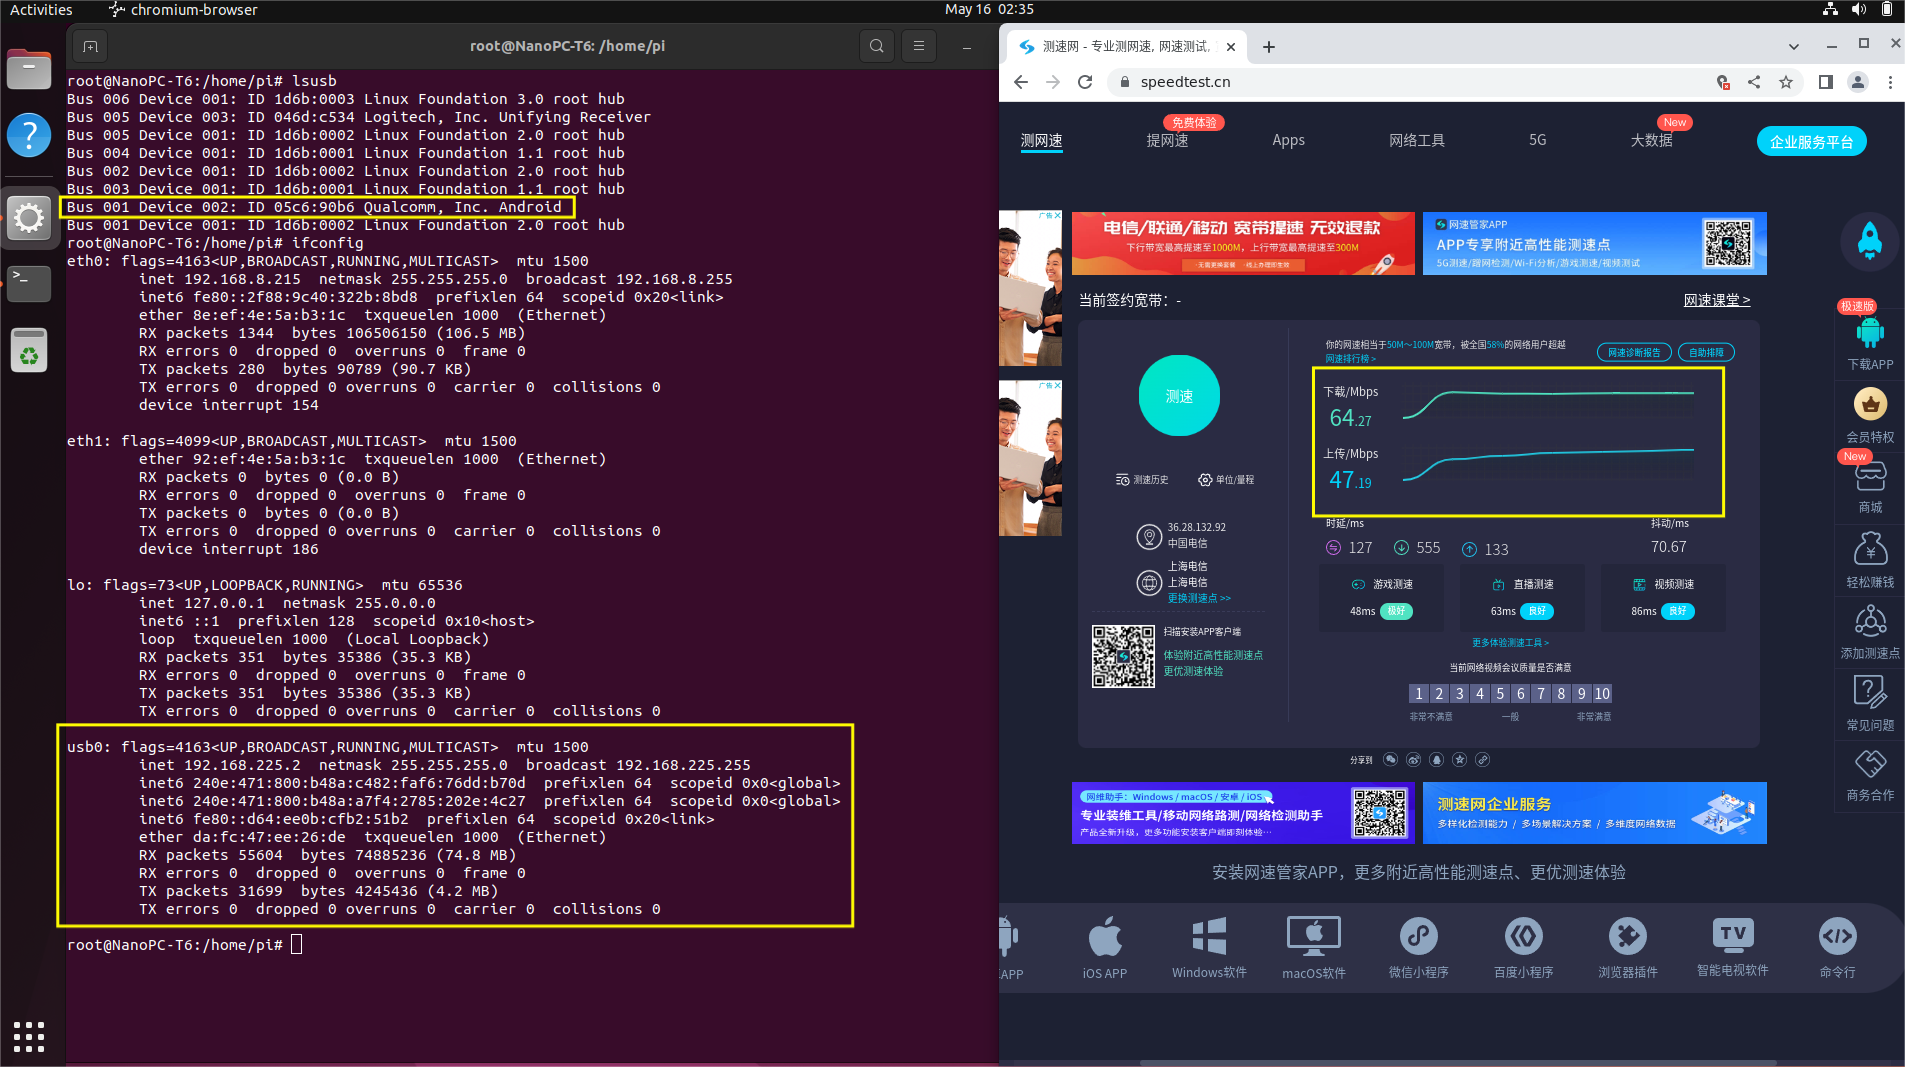This screenshot has height=1067, width=1905.
Task: Open the 直播测速 live stream test card
Action: pos(1522,598)
